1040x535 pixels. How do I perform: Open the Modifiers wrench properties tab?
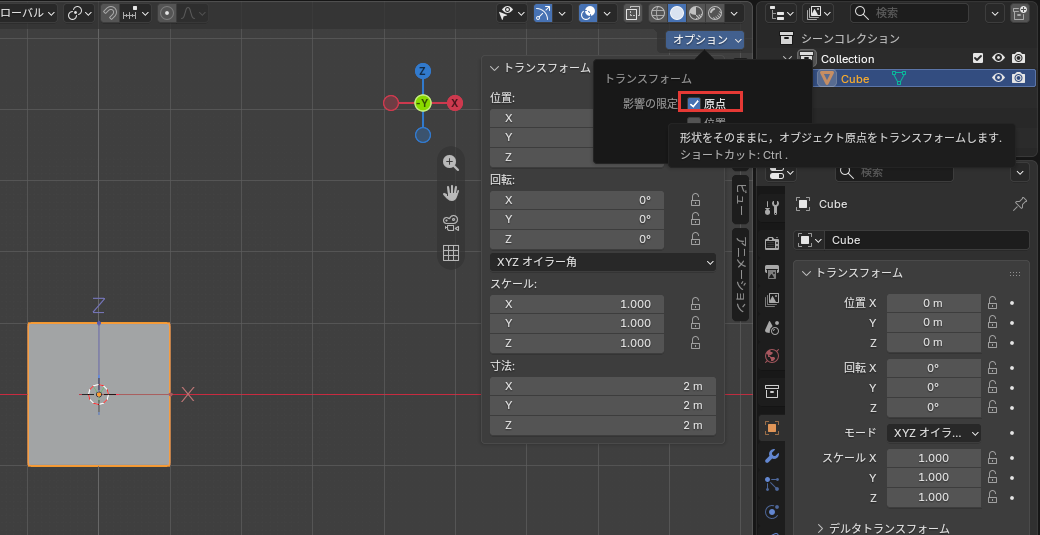(x=771, y=456)
